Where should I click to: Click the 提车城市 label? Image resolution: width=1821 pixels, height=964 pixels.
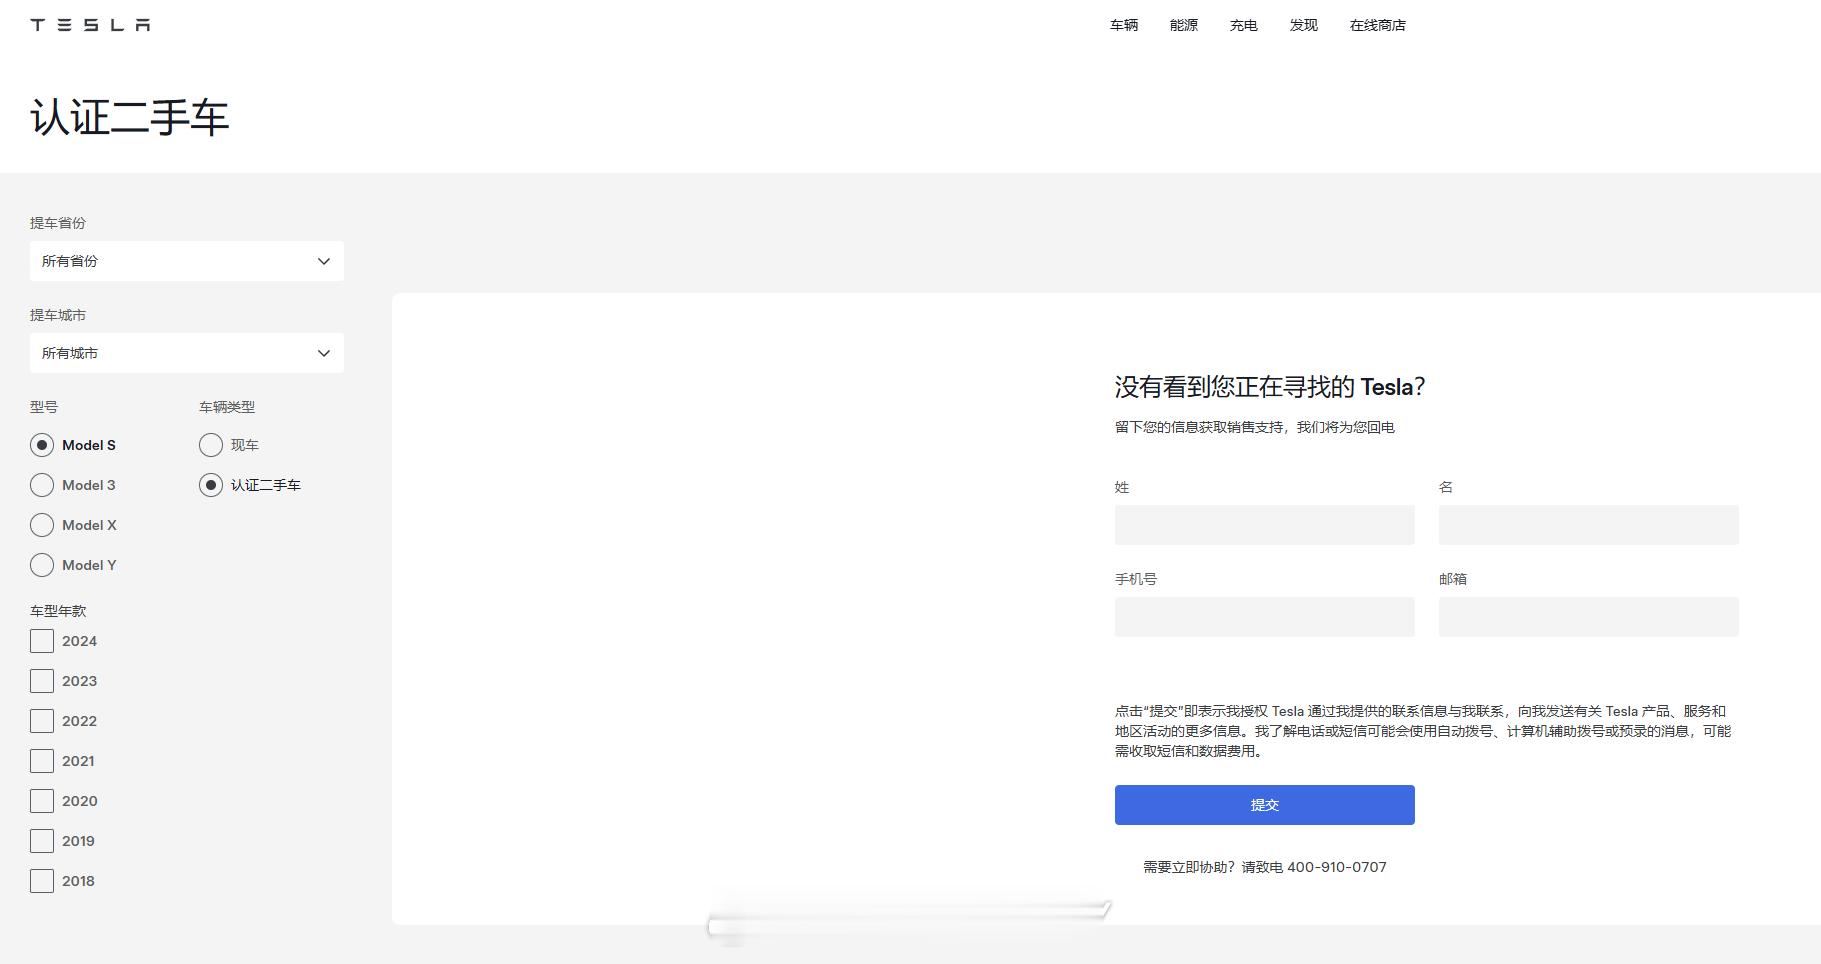(58, 315)
